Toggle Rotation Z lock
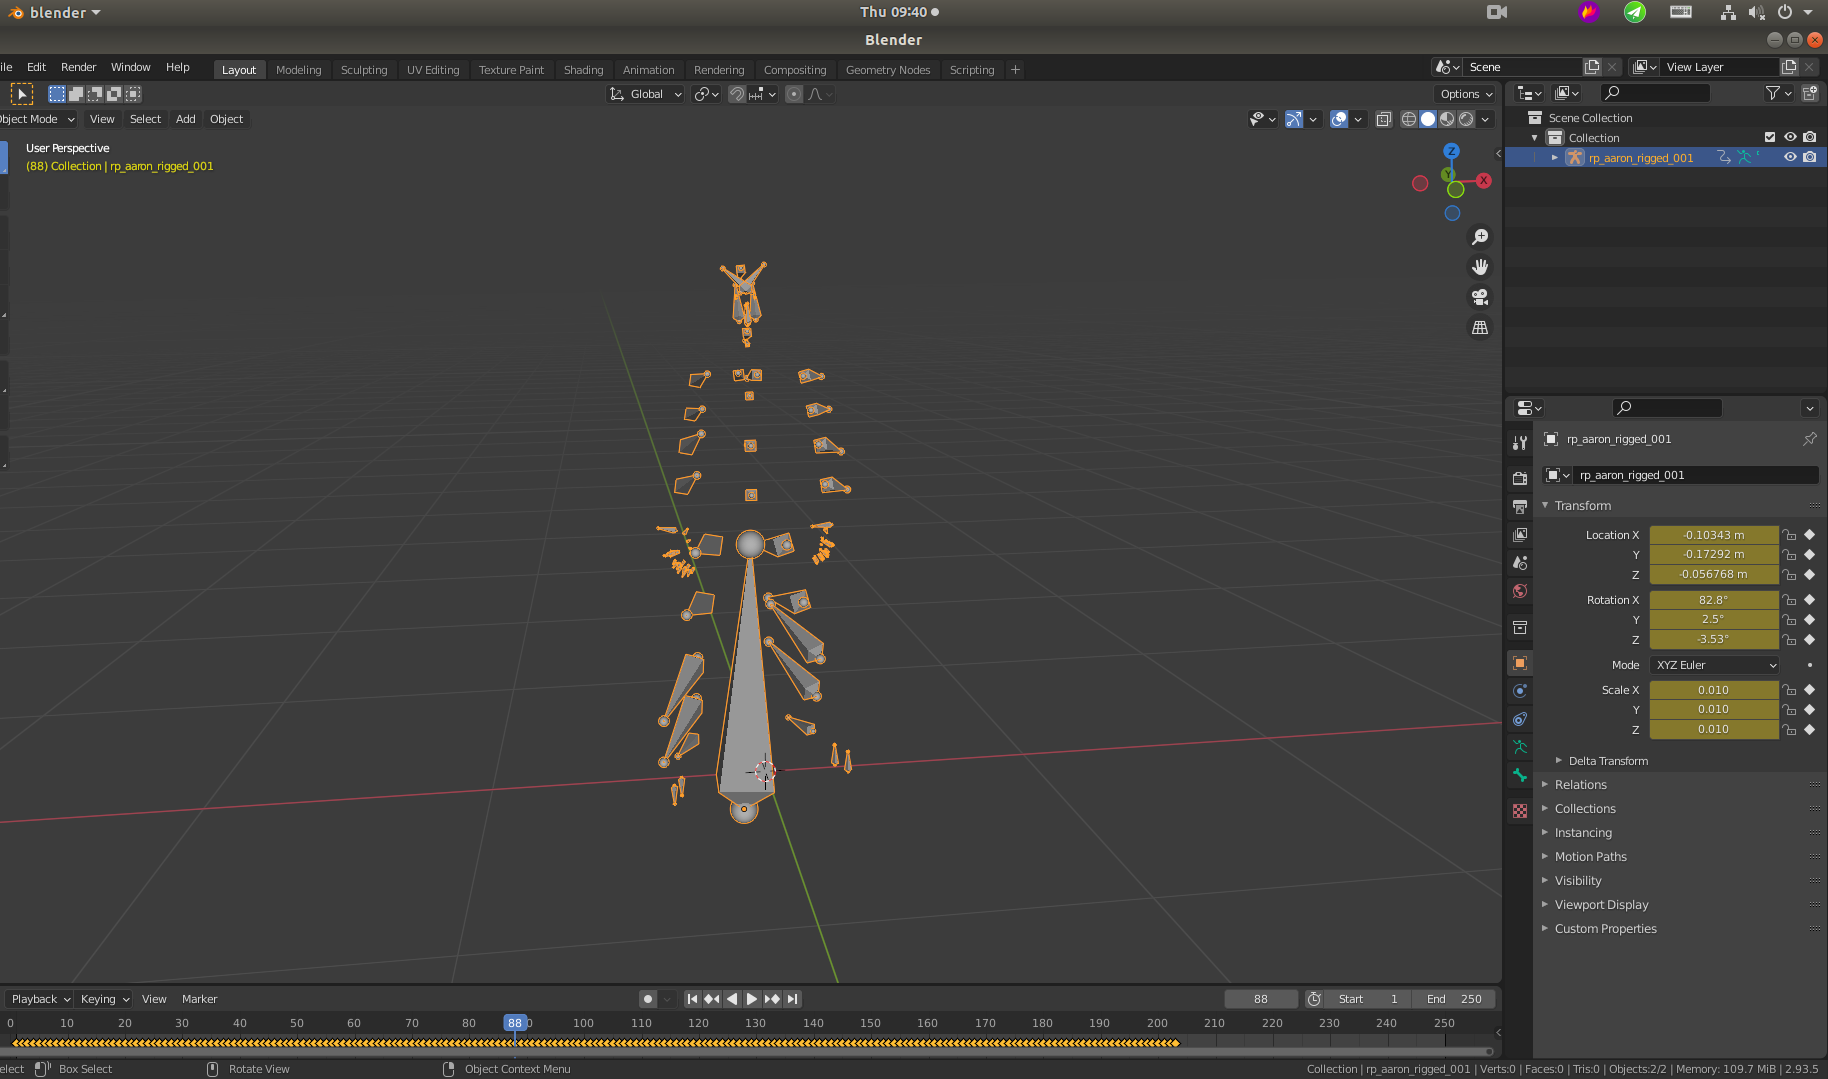The image size is (1828, 1079). (x=1790, y=640)
